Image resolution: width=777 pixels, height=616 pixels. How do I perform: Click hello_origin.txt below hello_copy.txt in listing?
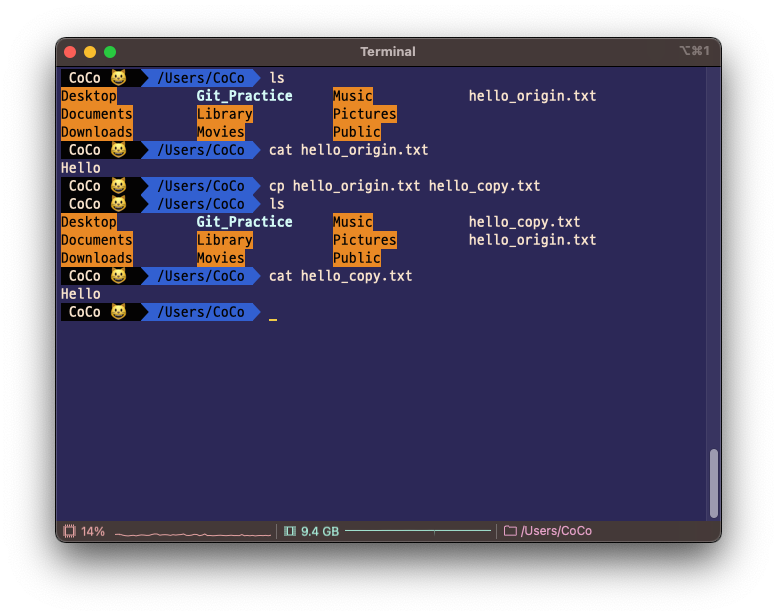click(x=532, y=240)
